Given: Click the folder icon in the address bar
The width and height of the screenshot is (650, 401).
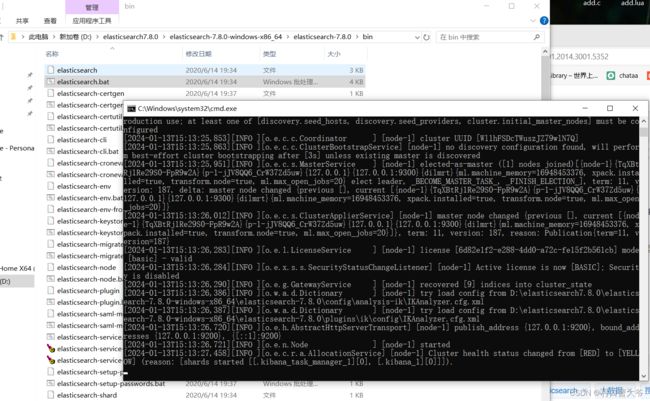Looking at the screenshot, I should tap(13, 37).
